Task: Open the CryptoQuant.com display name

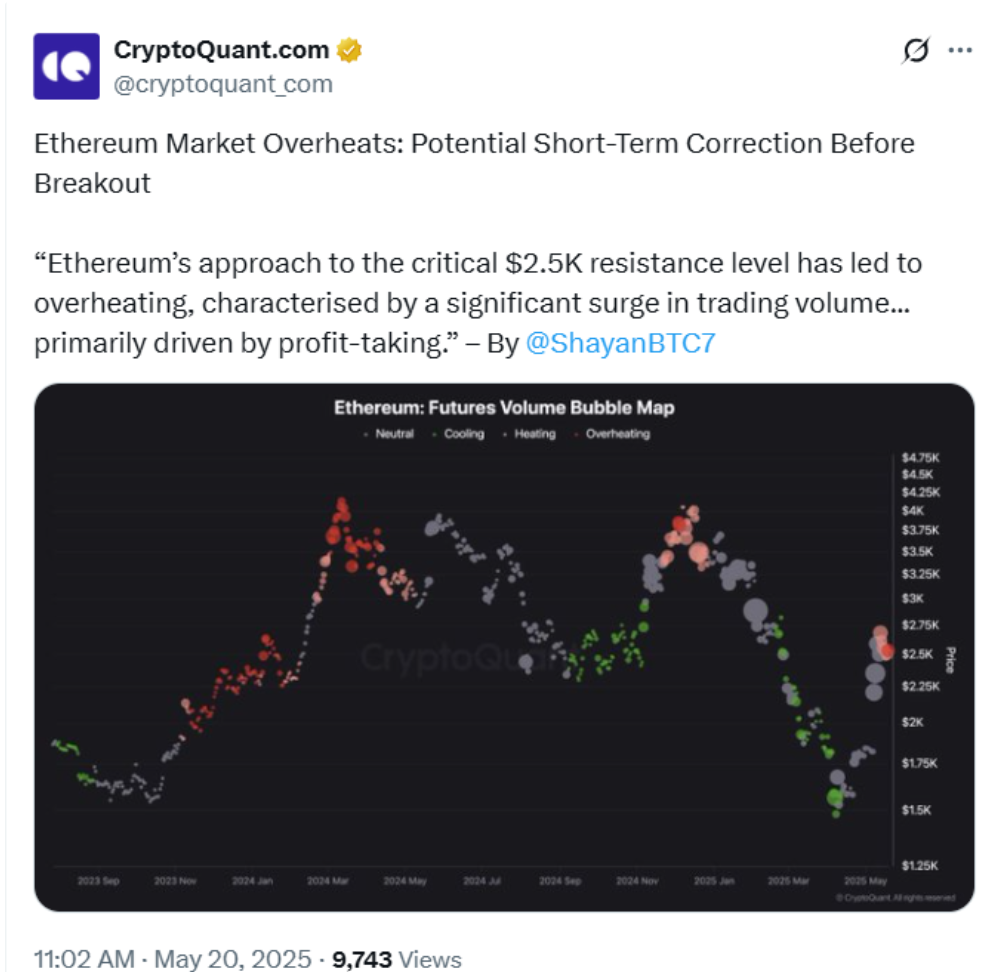Action: [221, 50]
